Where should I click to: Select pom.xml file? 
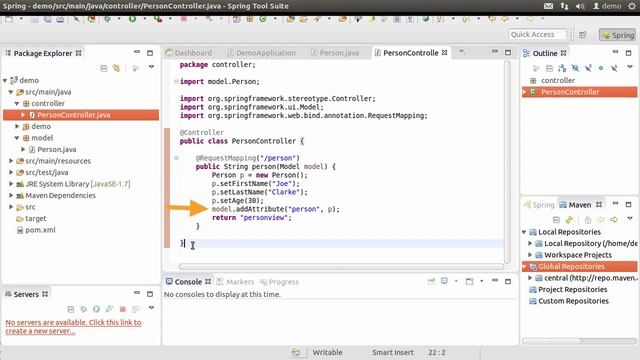tap(36, 230)
